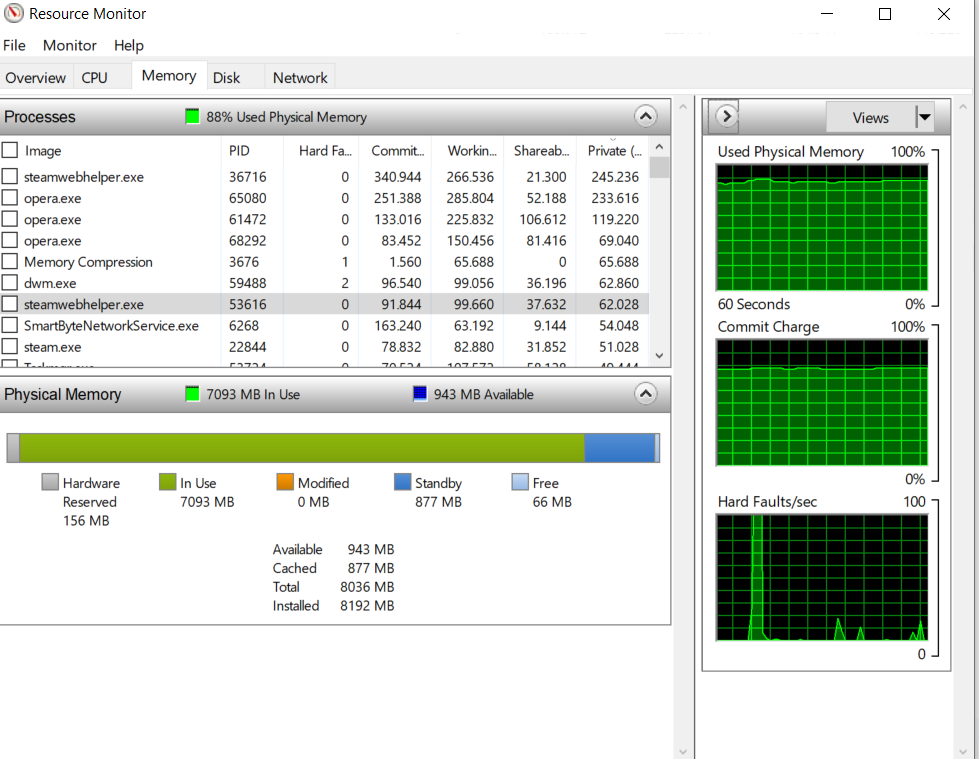Viewport: 979px width, 759px height.
Task: Open the Help menu
Action: tap(129, 46)
